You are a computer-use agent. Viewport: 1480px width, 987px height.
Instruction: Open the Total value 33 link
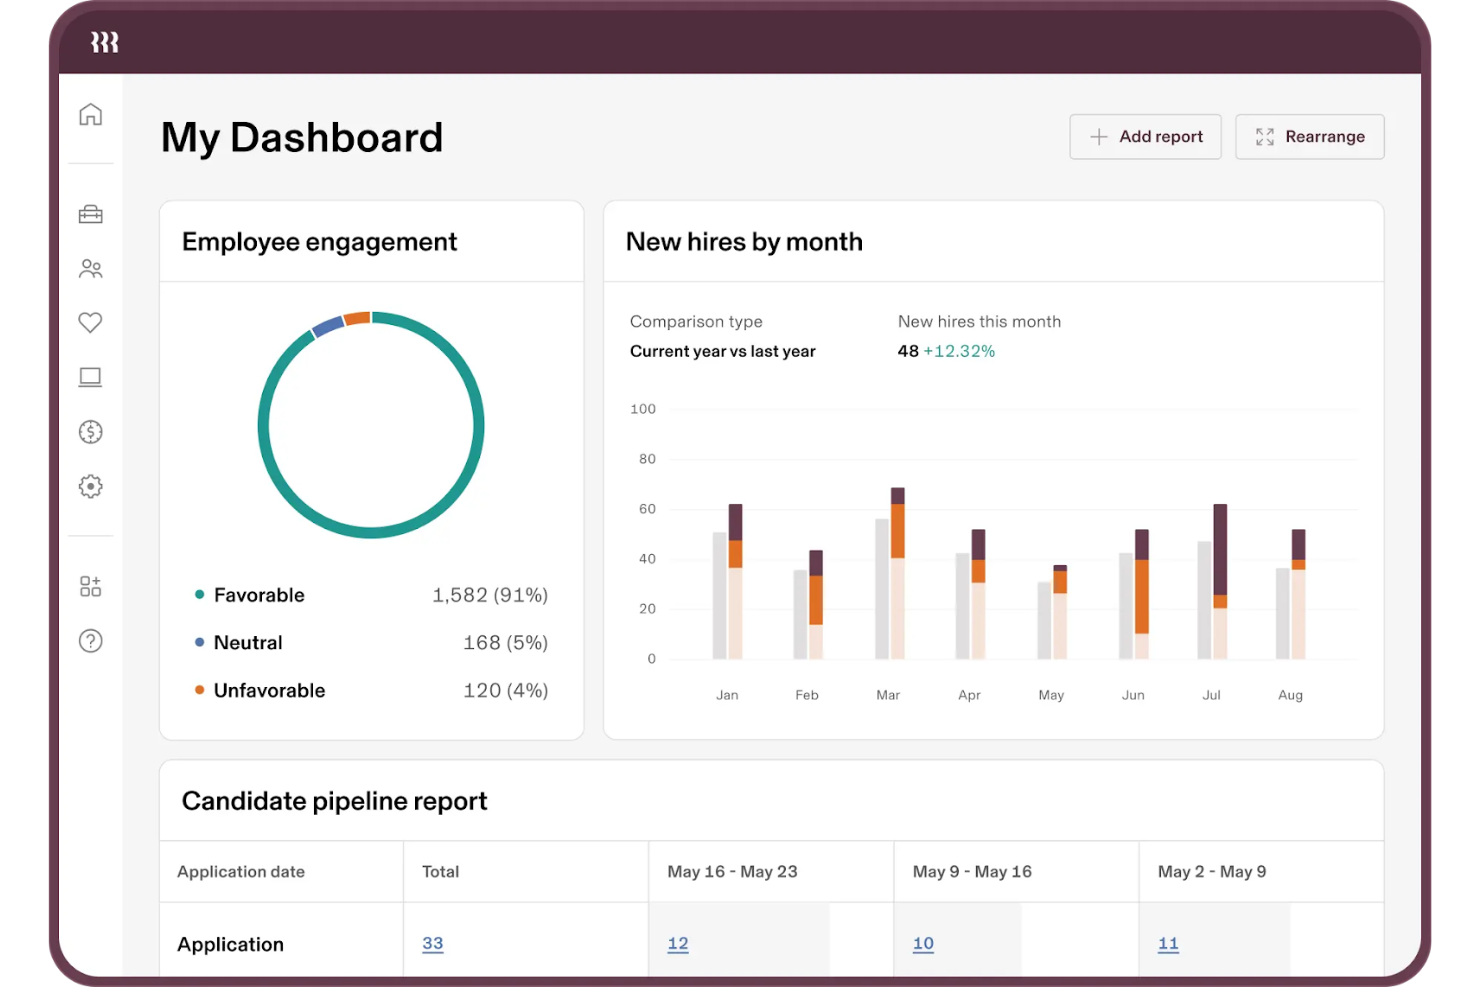433,943
